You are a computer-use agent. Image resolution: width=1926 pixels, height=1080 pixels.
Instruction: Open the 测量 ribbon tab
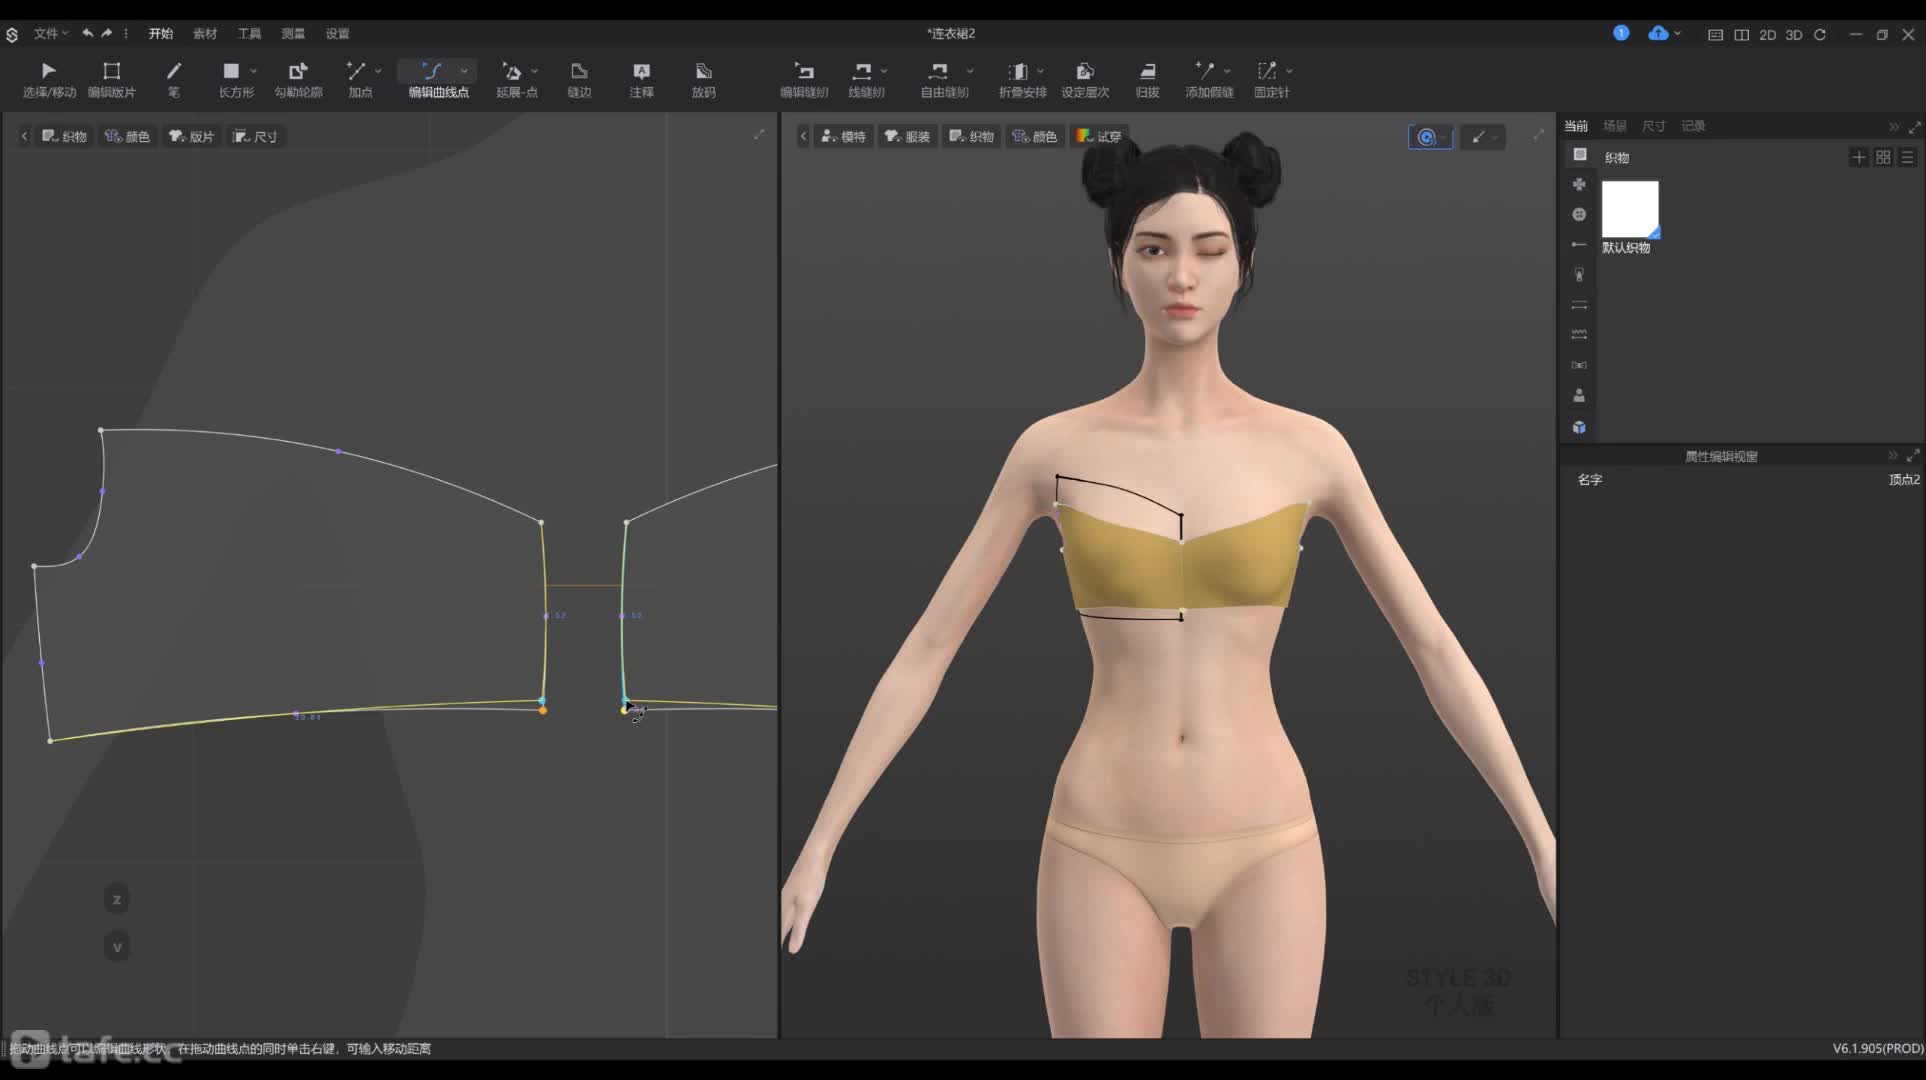click(x=293, y=33)
